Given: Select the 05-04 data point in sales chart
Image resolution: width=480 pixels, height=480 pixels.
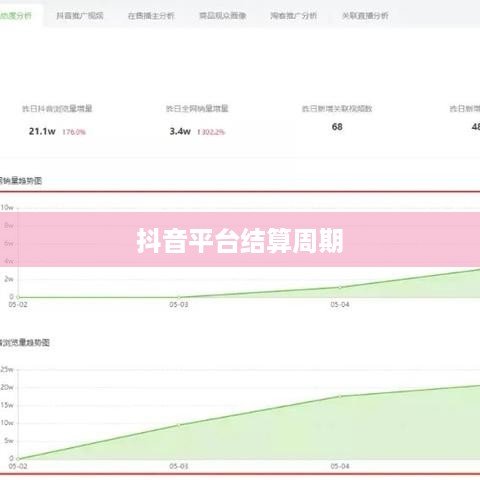Looking at the screenshot, I should 340,287.
